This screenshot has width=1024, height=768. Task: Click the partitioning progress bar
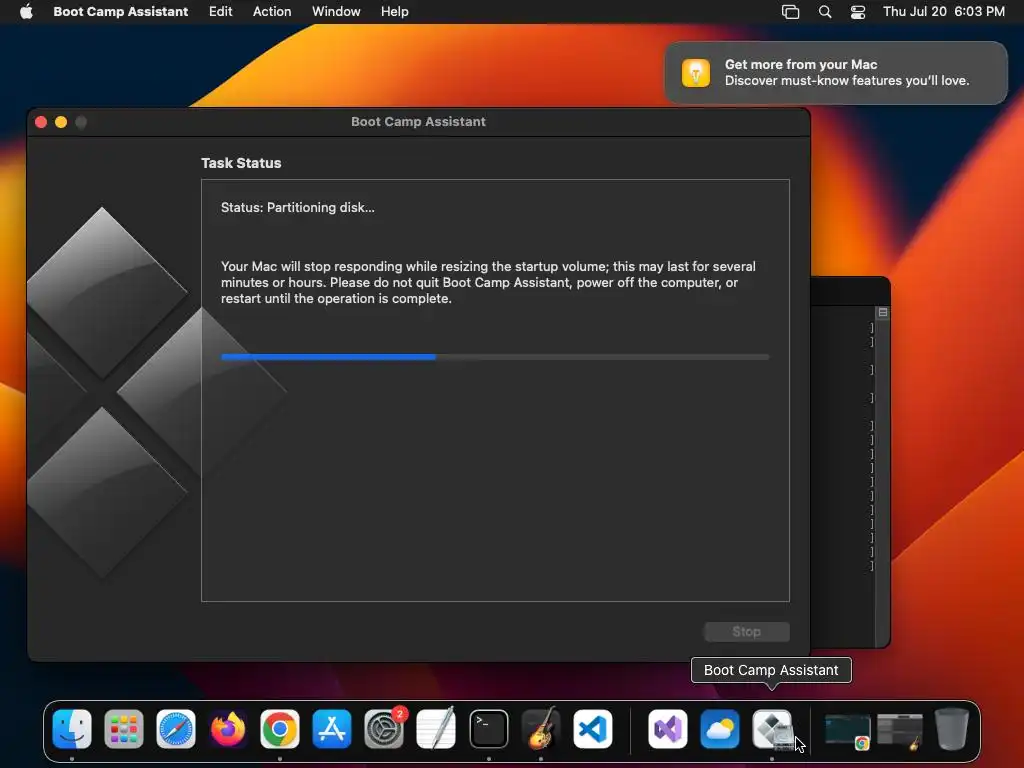coord(495,357)
